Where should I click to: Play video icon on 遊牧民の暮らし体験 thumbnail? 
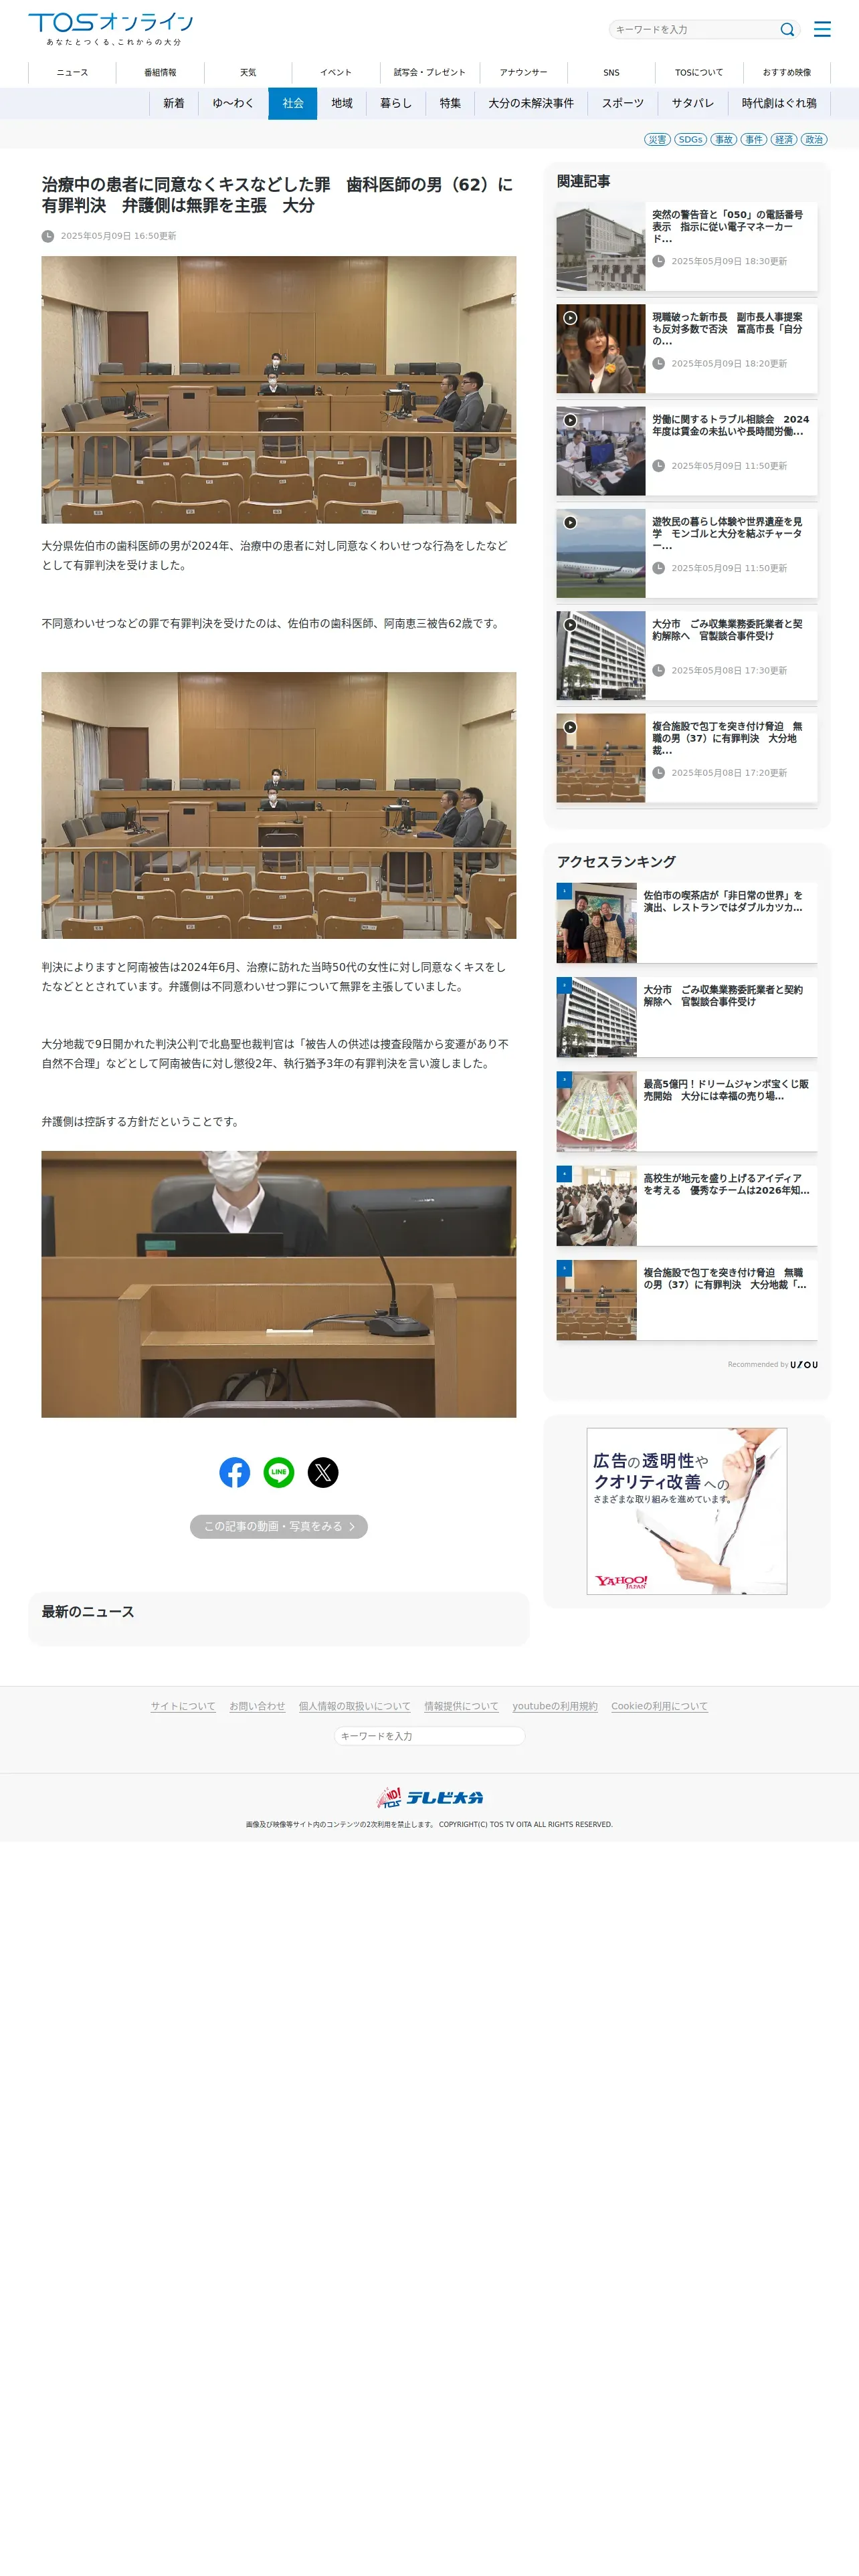pos(570,522)
